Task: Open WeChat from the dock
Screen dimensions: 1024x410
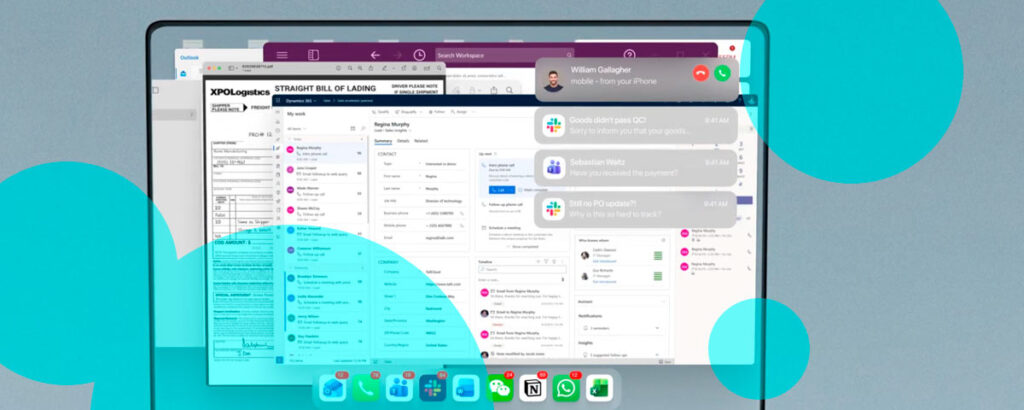Action: coord(500,388)
